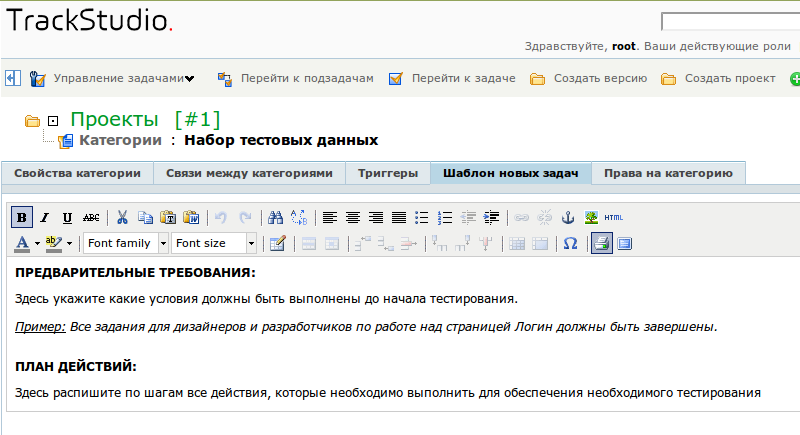Toggle underline text formatting
The image size is (800, 435).
click(x=67, y=217)
